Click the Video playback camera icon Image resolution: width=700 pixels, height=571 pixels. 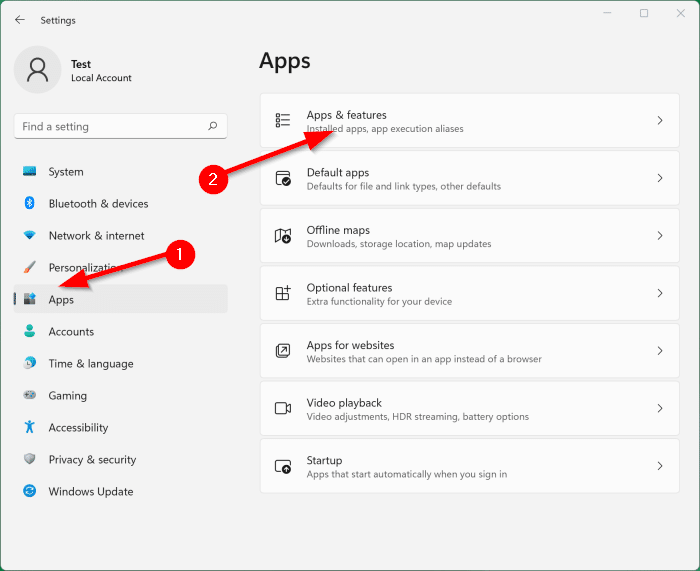(283, 408)
